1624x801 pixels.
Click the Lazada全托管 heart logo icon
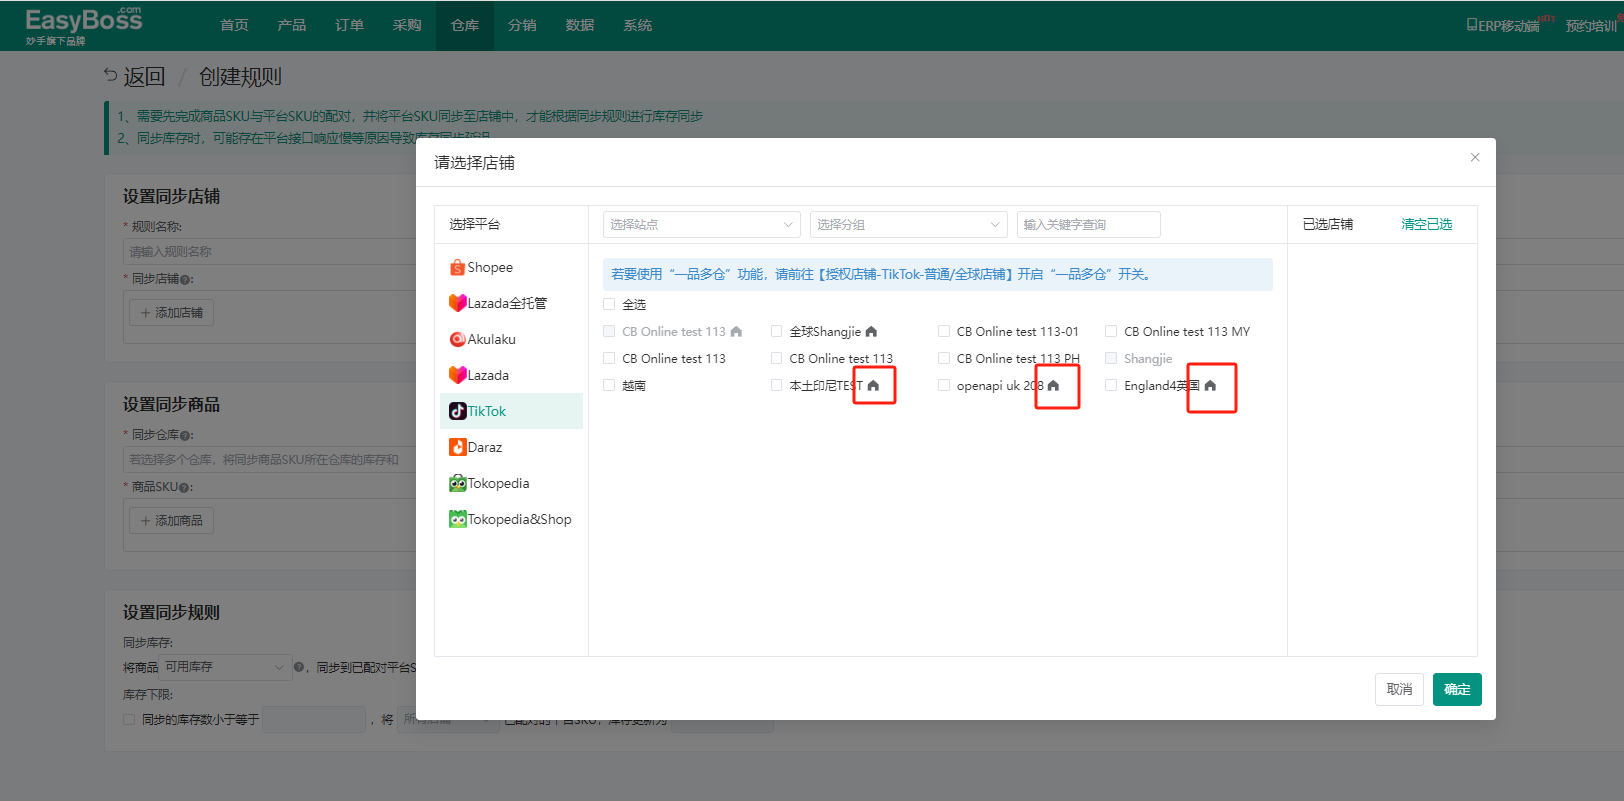(x=457, y=303)
